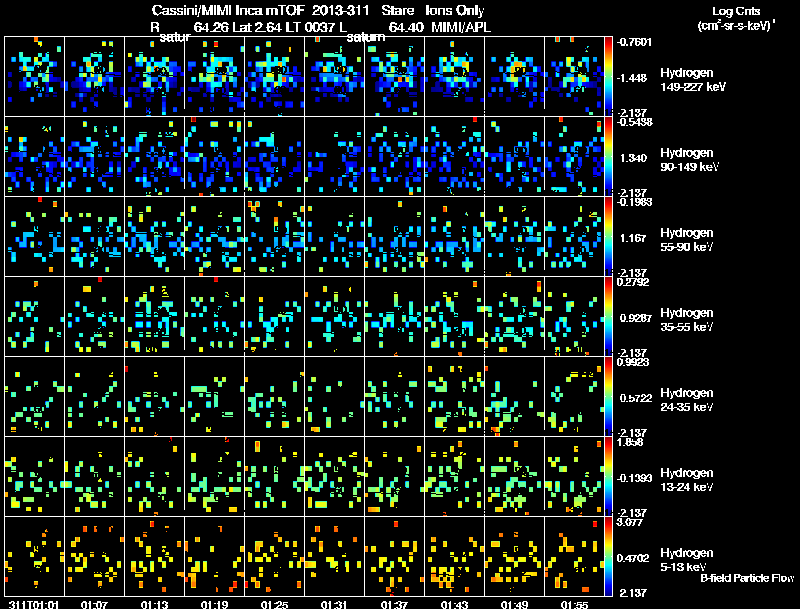800x609 pixels.
Task: Click the 0.9287 color scale value
Action: tap(635, 318)
